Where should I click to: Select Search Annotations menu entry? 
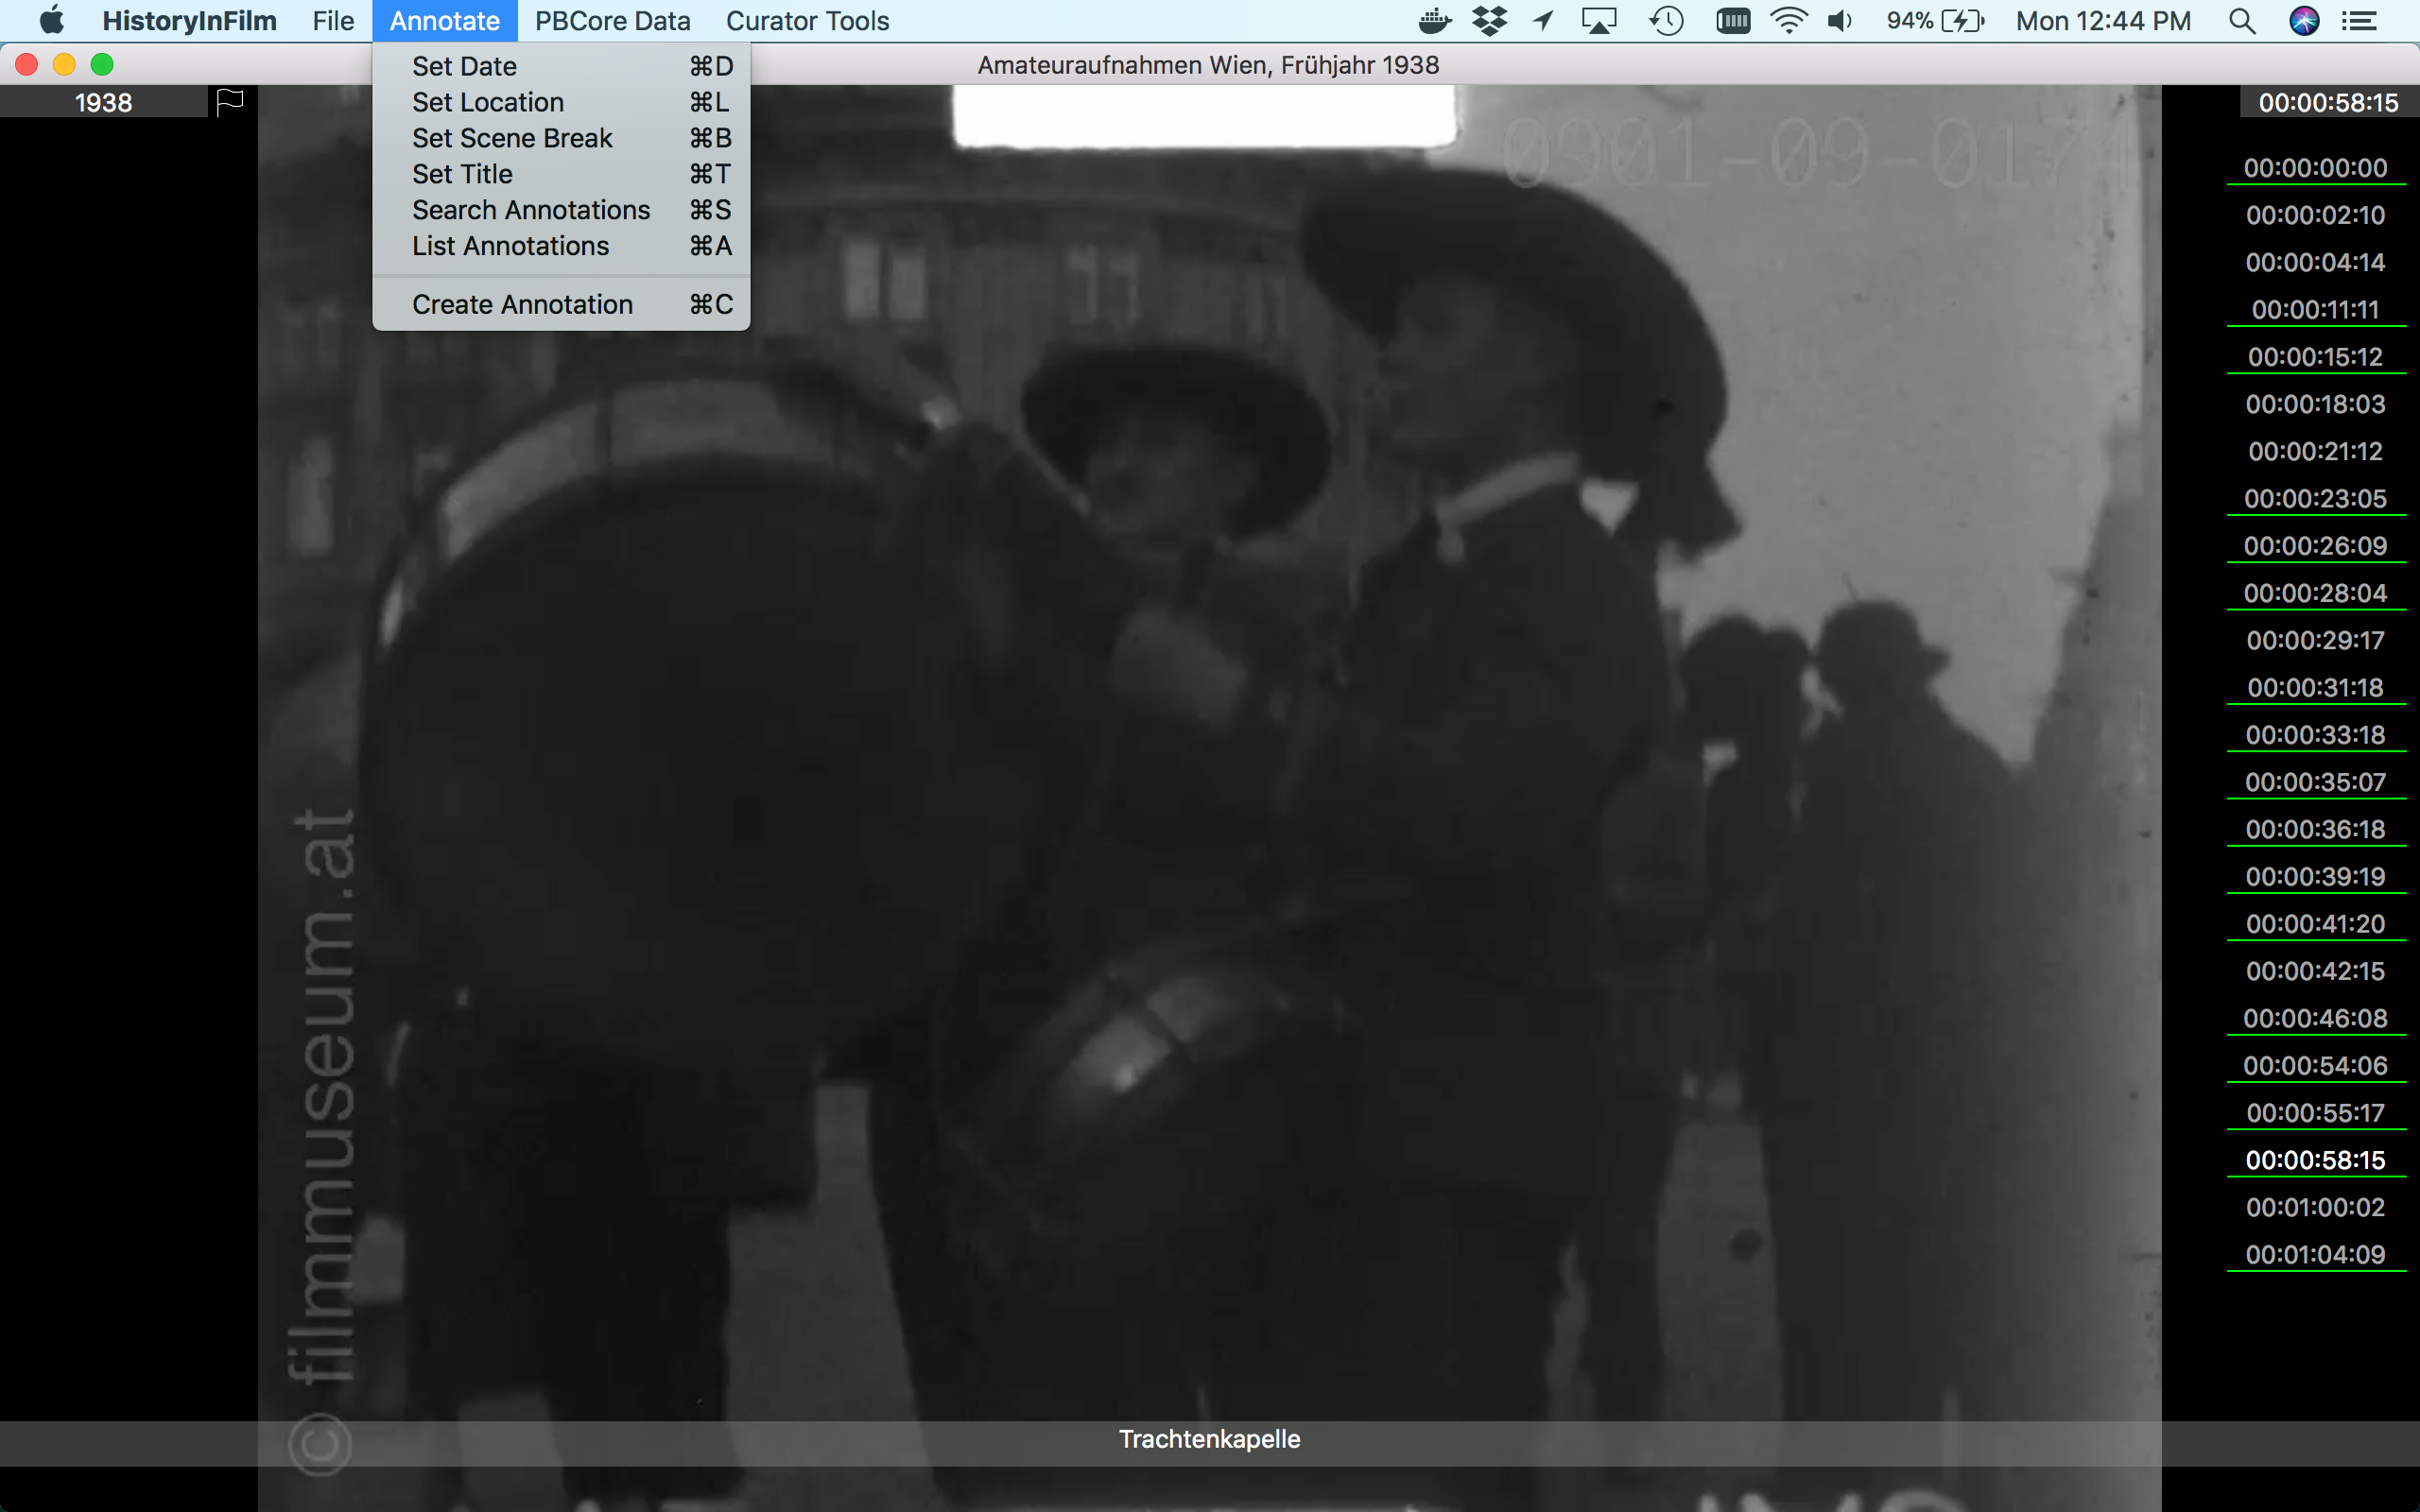point(530,210)
